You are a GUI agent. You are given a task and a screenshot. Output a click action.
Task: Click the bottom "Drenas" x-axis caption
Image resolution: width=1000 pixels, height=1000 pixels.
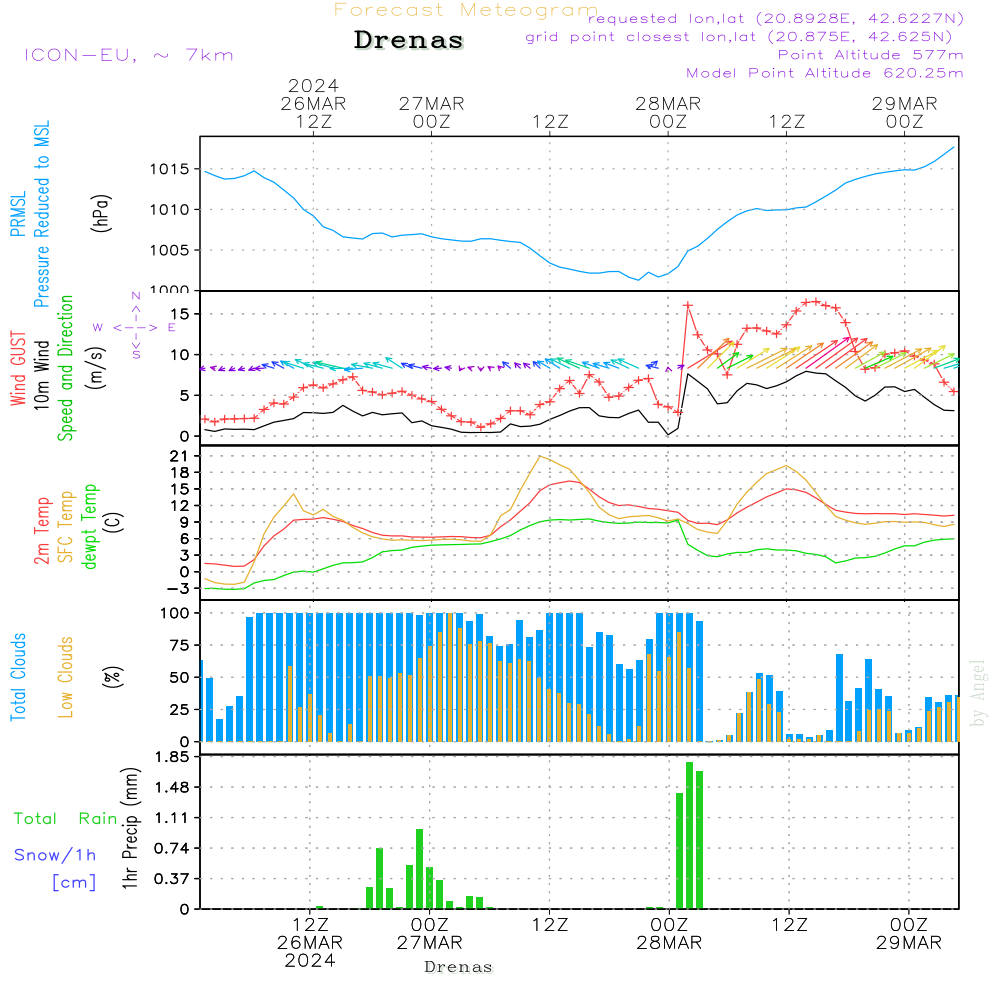coord(459,967)
